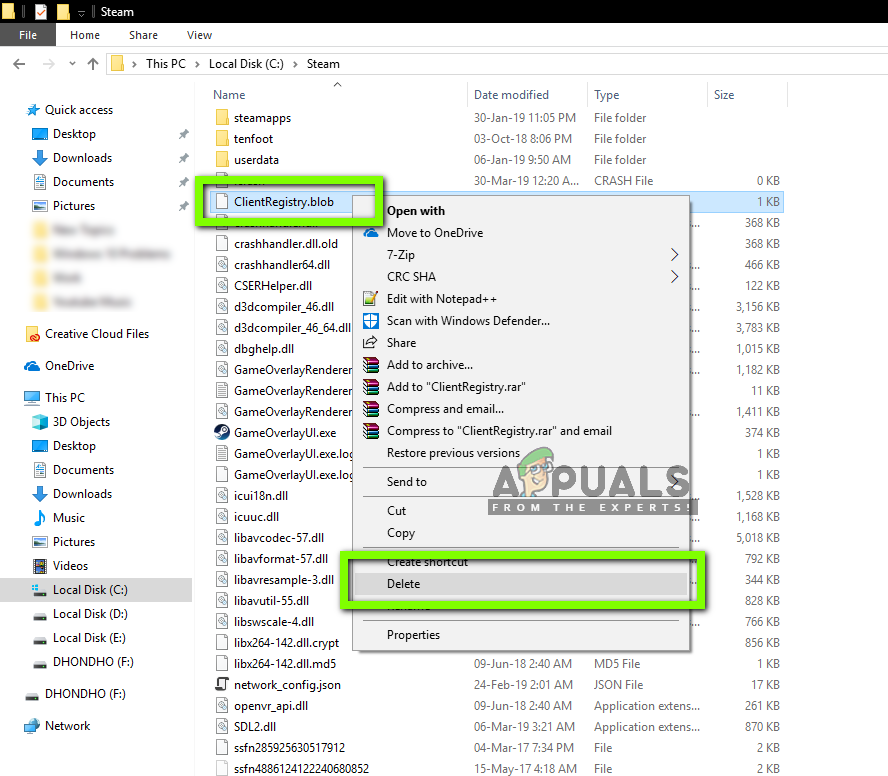Switch to the Share ribbon tab

[143, 35]
